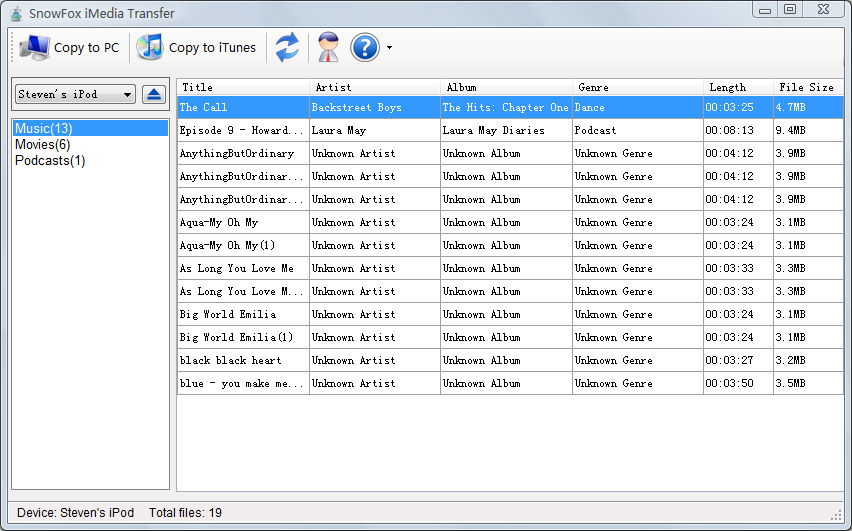Expand the arrow next to help icon
The image size is (852, 531).
[389, 48]
